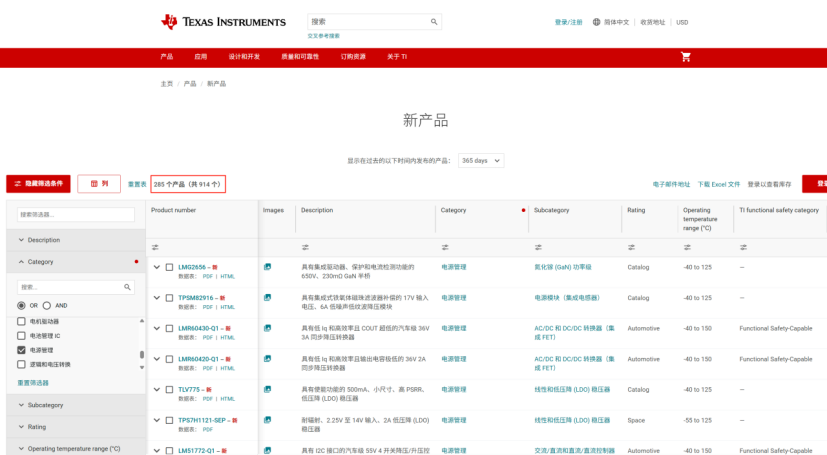
Task: Select the OR radio button
Action: pyautogui.click(x=21, y=305)
